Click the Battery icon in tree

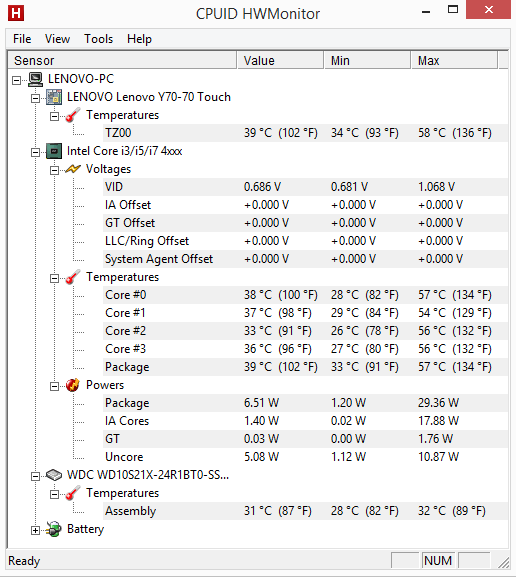pyautogui.click(x=54, y=529)
